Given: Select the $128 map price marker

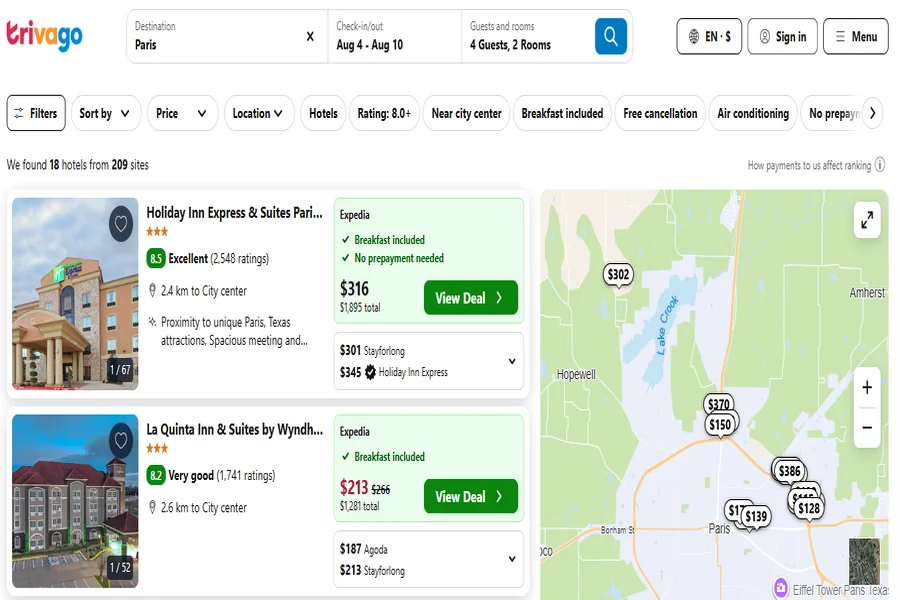Looking at the screenshot, I should [x=809, y=508].
